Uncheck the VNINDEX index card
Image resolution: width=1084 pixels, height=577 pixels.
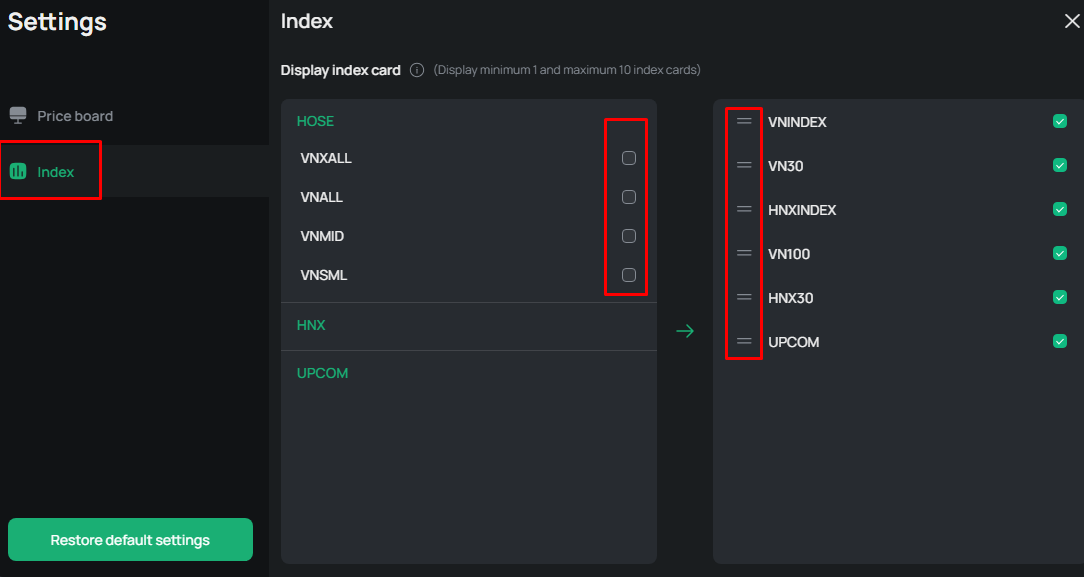[1060, 122]
